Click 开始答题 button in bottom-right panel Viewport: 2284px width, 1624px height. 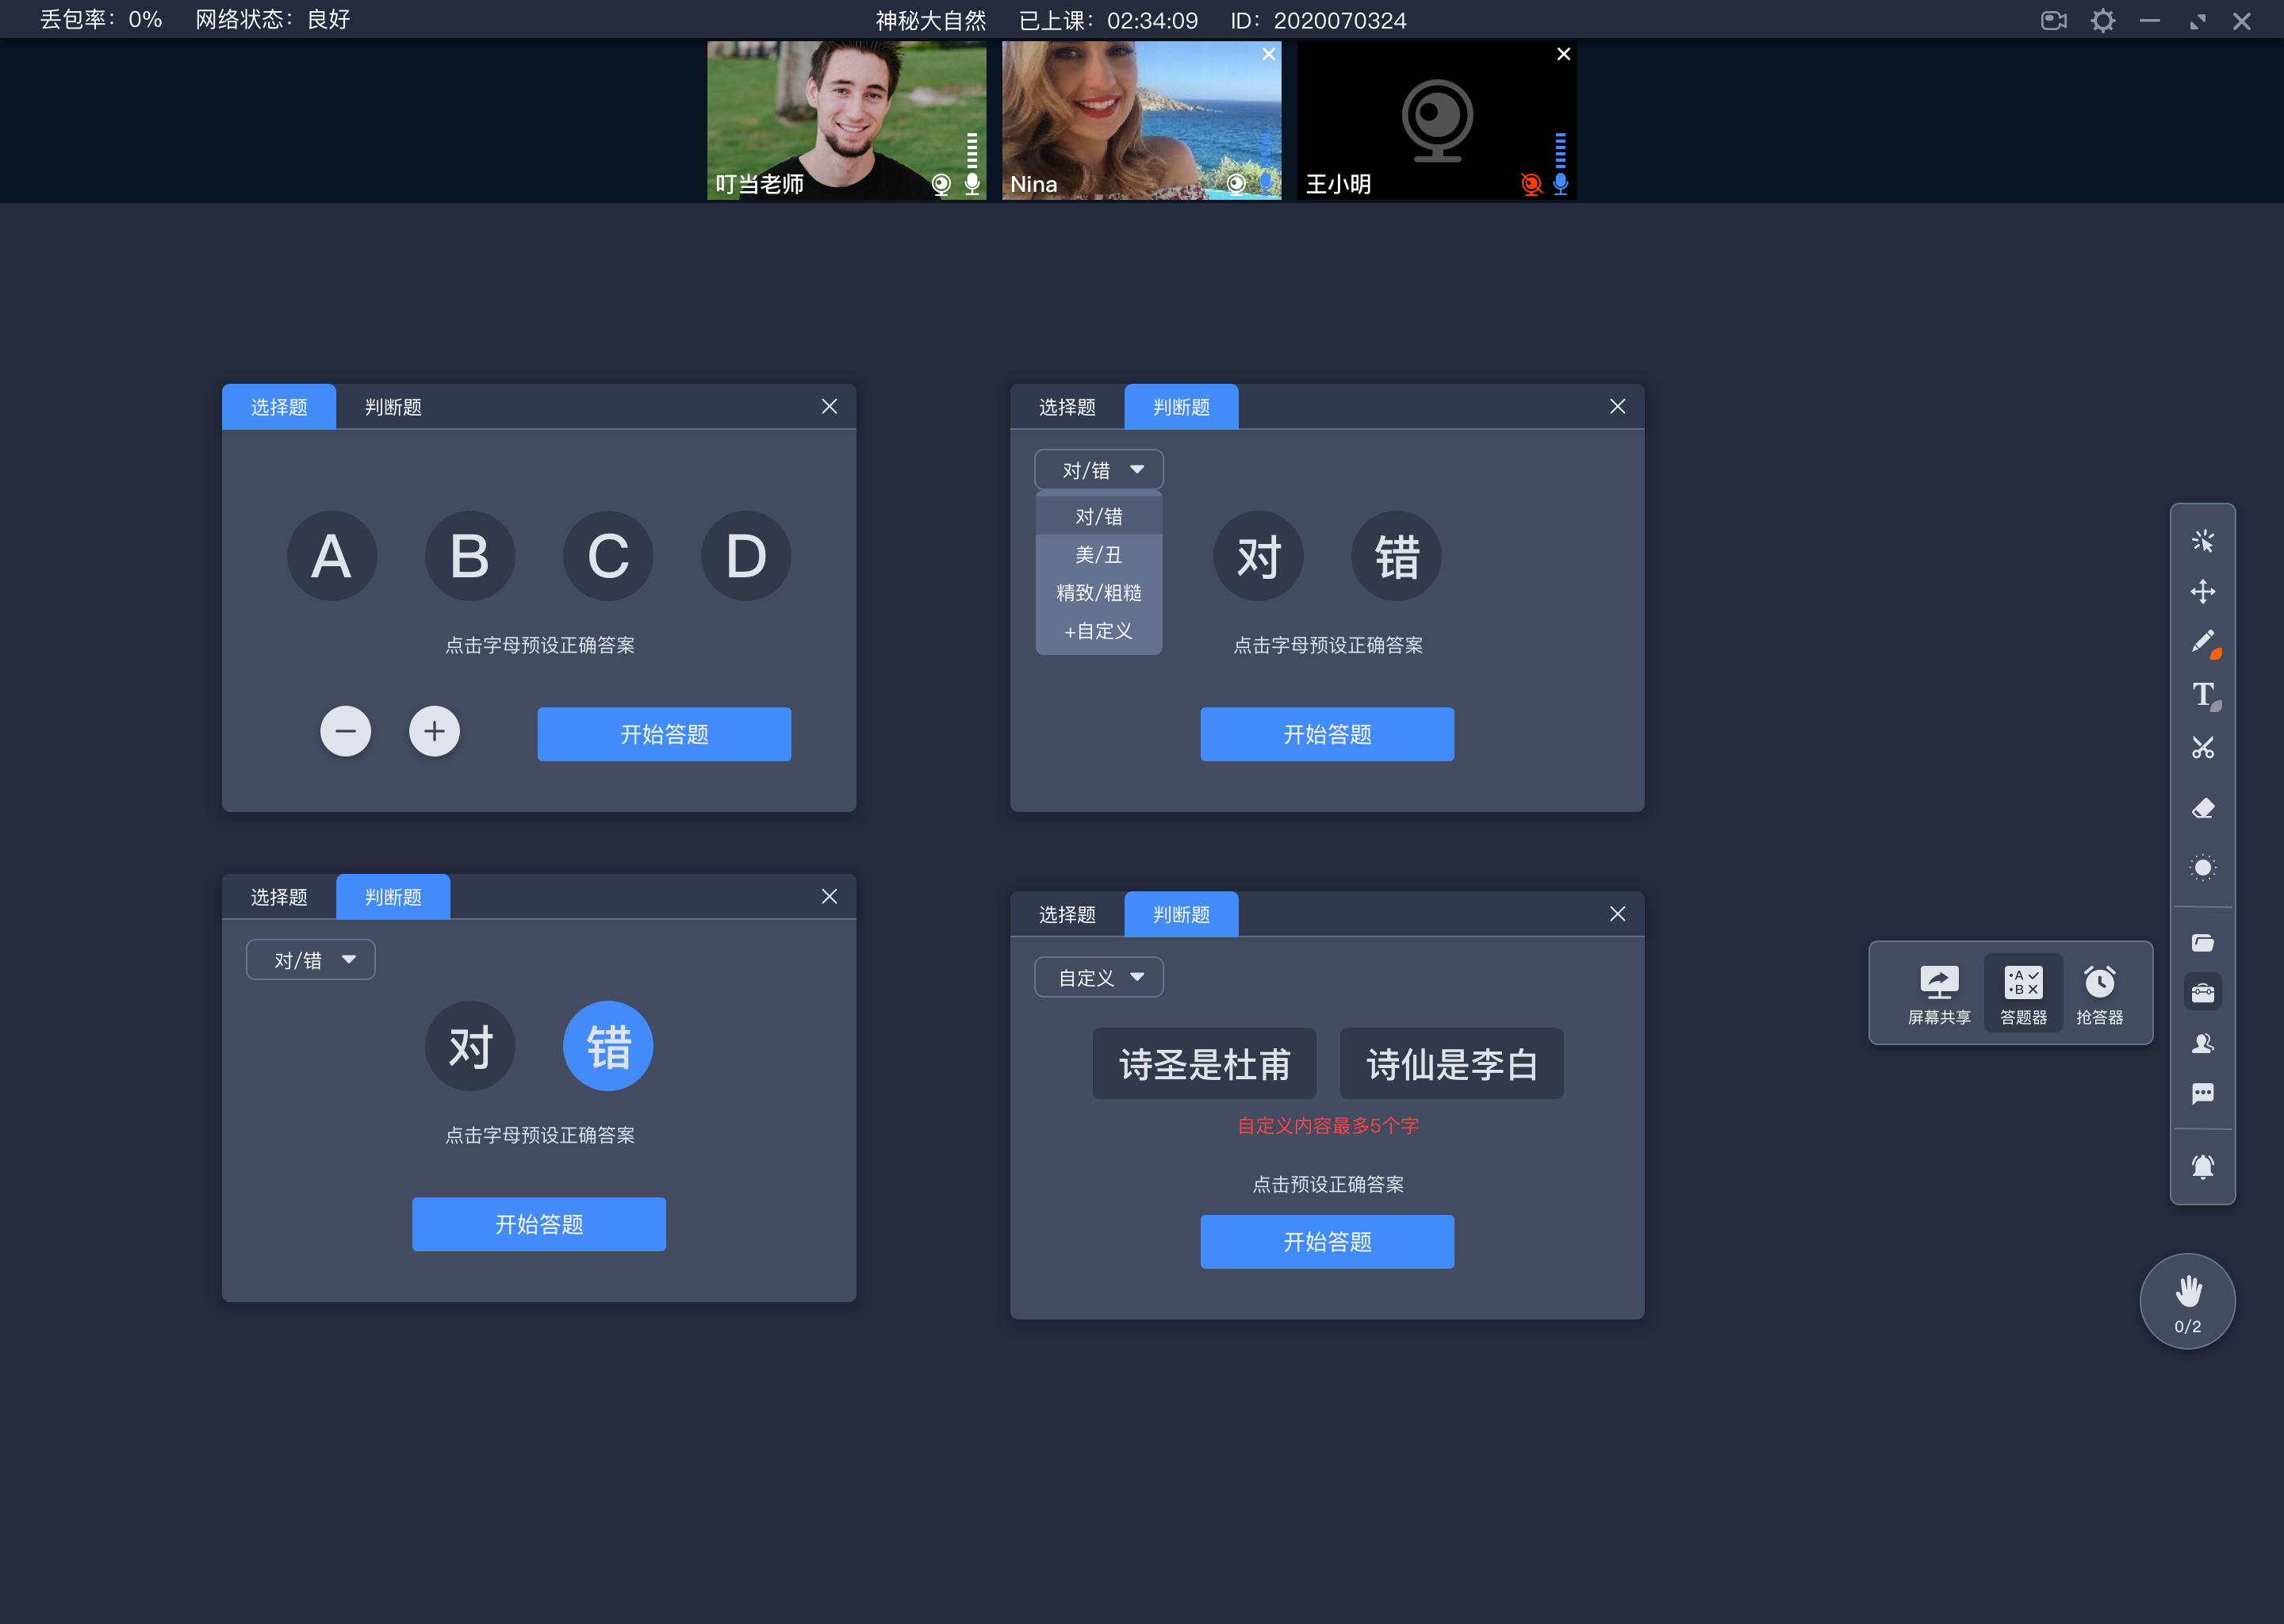pos(1323,1241)
